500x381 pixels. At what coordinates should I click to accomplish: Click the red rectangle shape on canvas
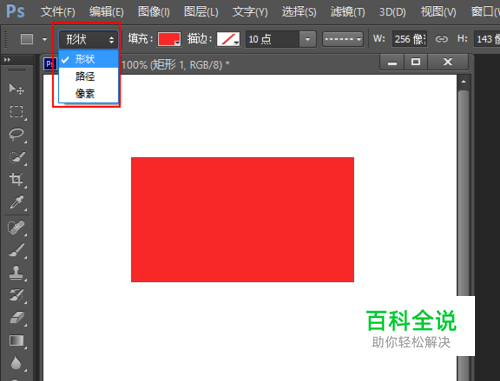click(x=242, y=220)
